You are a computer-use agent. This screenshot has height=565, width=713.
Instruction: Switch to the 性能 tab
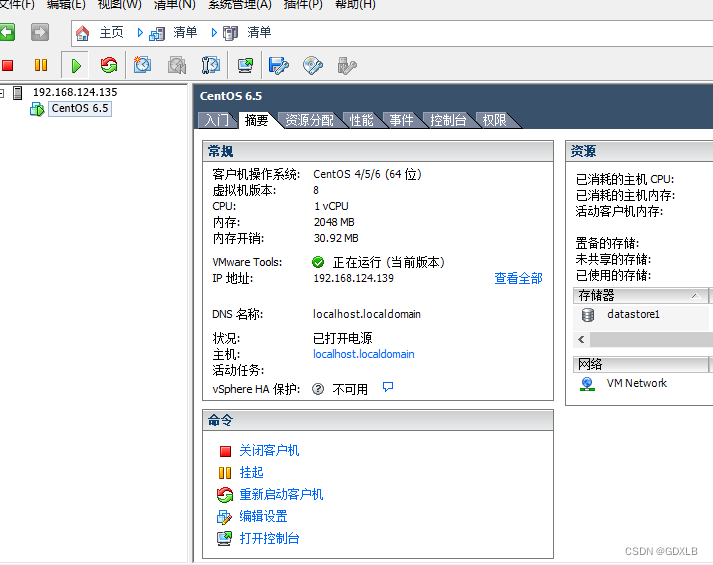point(362,120)
